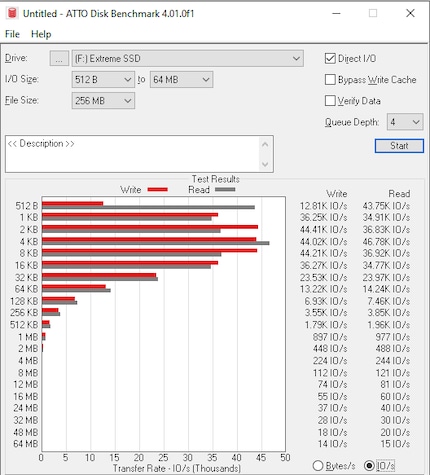Image resolution: width=430 pixels, height=475 pixels.
Task: Open the File Size 256 MB dropdown
Action: point(103,101)
